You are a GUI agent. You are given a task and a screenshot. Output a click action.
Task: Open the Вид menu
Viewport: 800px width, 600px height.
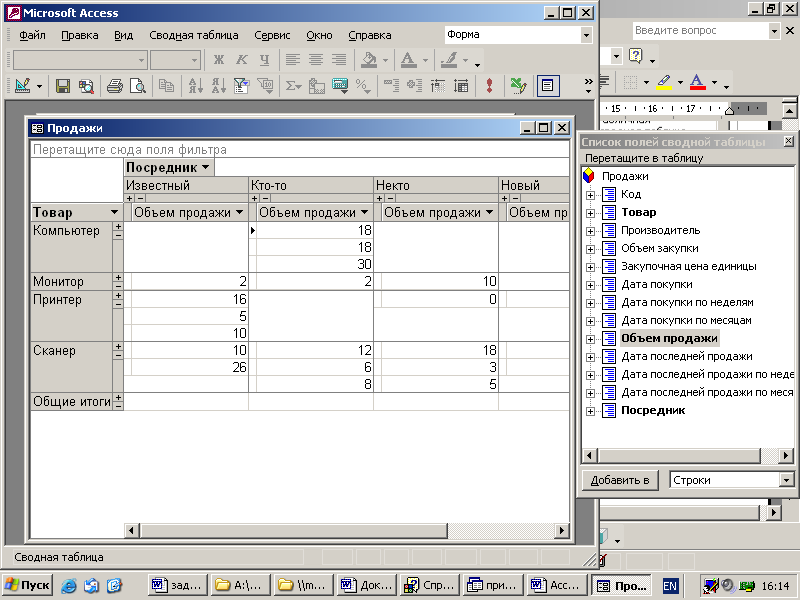point(123,35)
